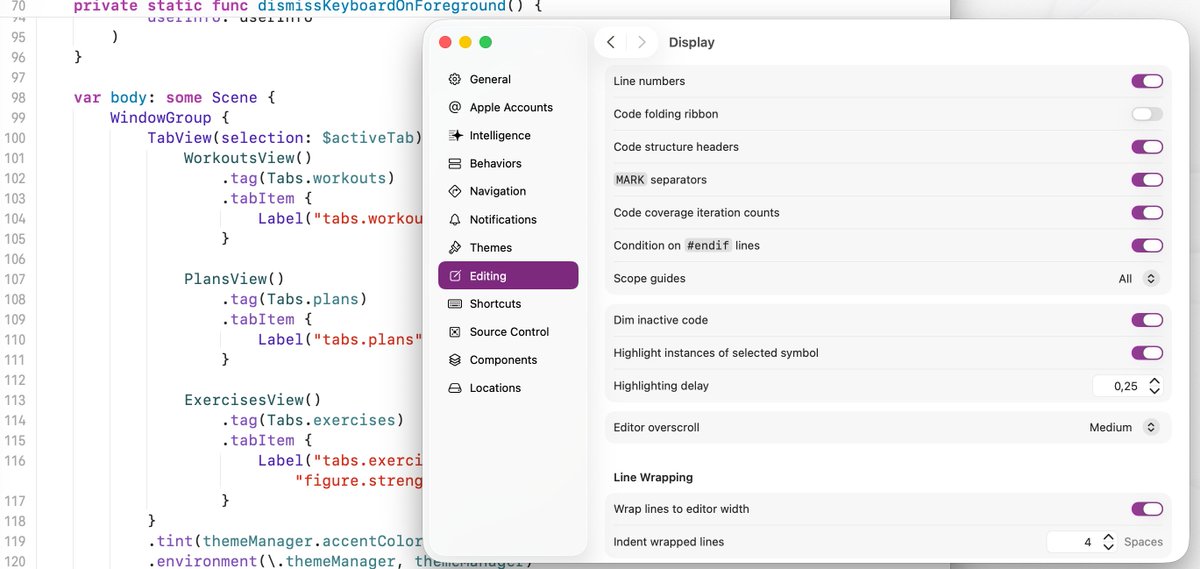Click line number 98 in the editor gutter
Viewport: 1200px width, 569px height.
point(17,98)
